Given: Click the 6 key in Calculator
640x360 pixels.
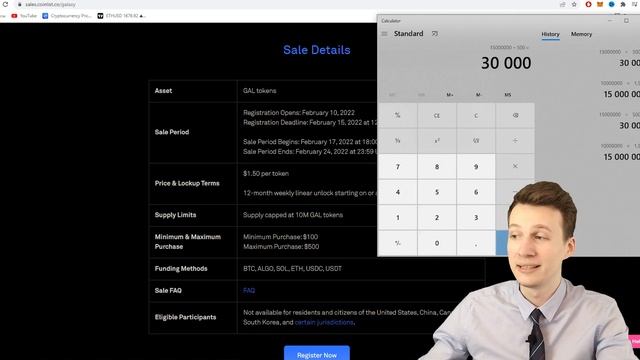Looking at the screenshot, I should click(476, 192).
